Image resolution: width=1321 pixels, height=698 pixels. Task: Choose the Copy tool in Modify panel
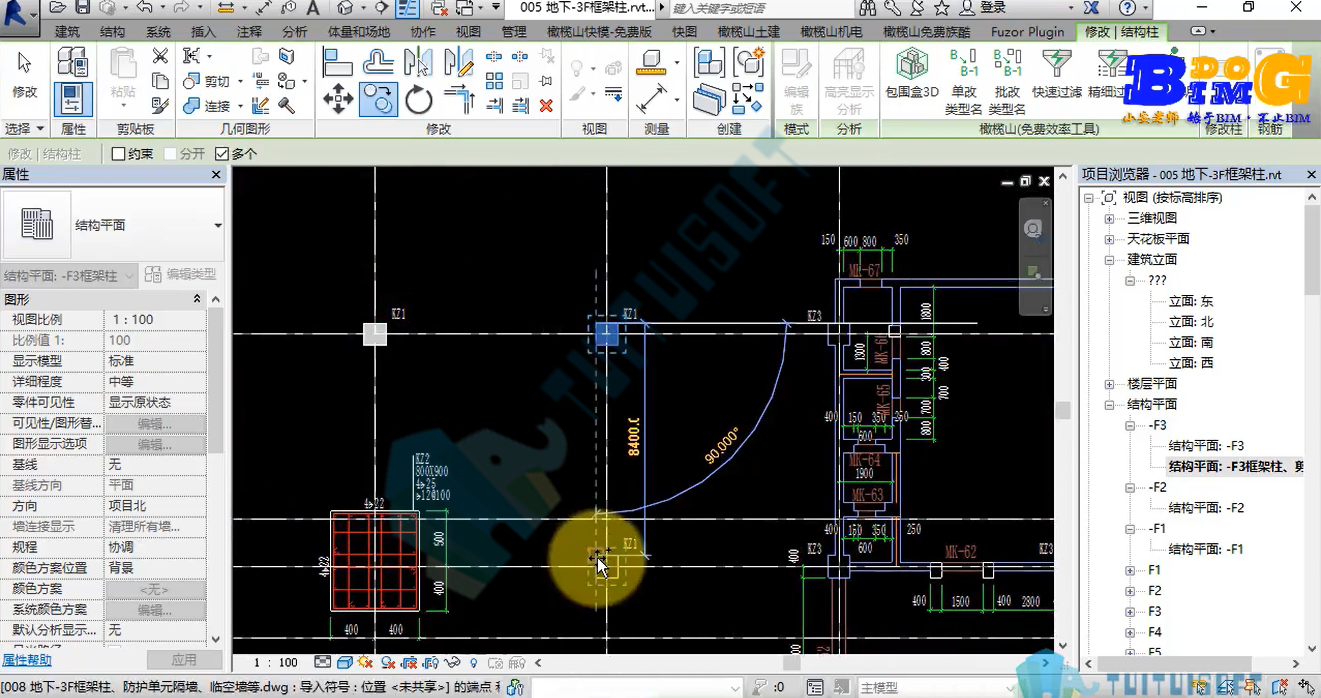(378, 99)
